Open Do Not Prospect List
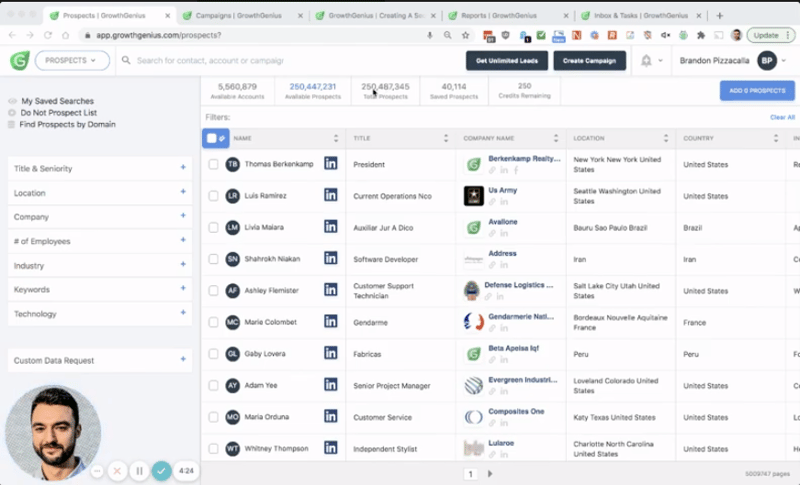This screenshot has width=800, height=485. pos(59,113)
